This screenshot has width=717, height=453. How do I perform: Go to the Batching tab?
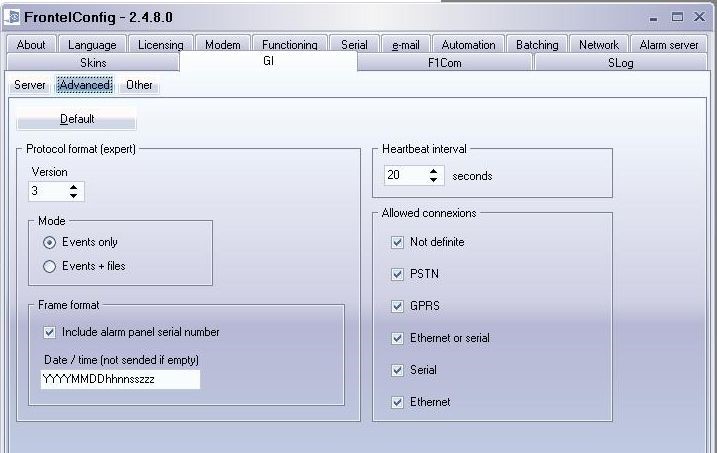click(537, 45)
